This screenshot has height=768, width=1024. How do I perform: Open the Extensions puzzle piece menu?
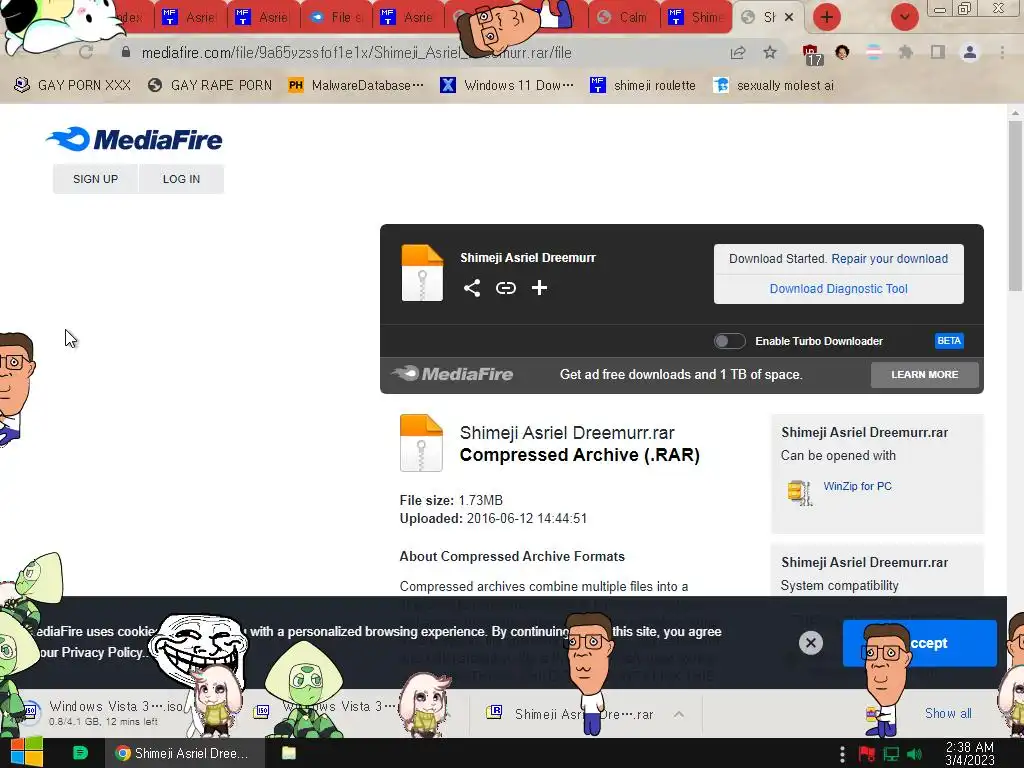(x=905, y=52)
